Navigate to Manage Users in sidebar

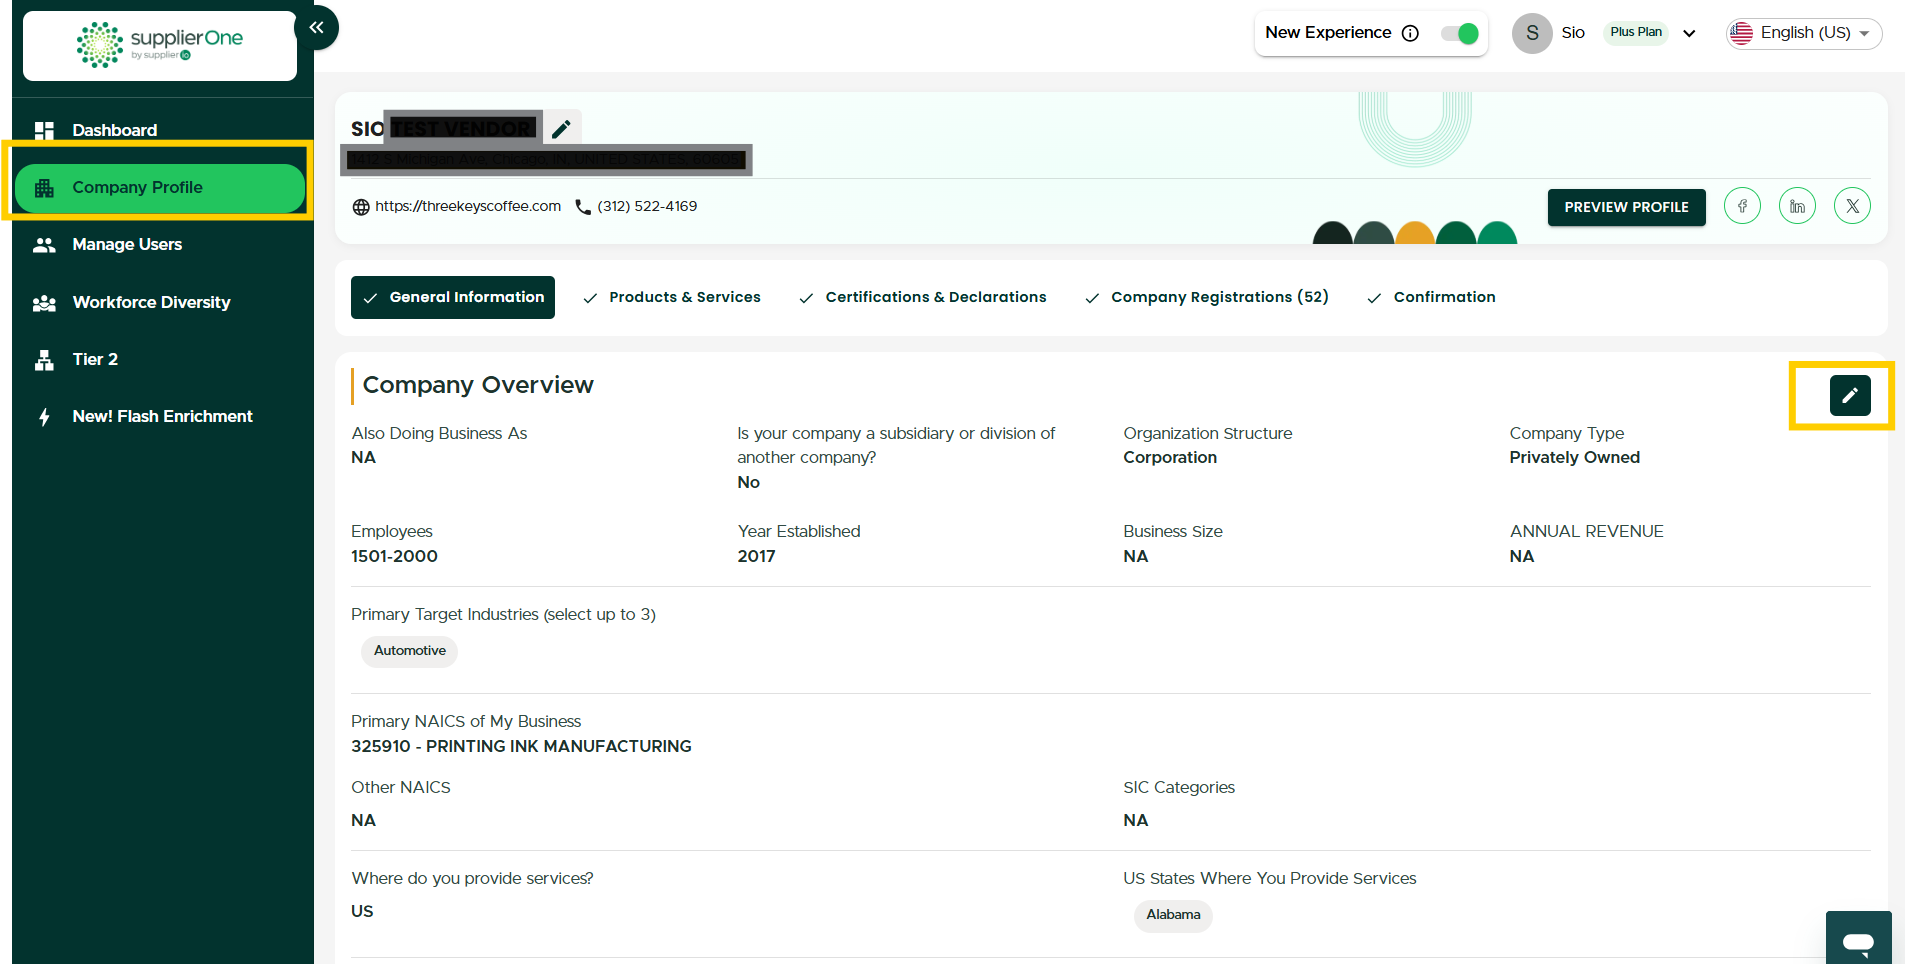pyautogui.click(x=127, y=244)
